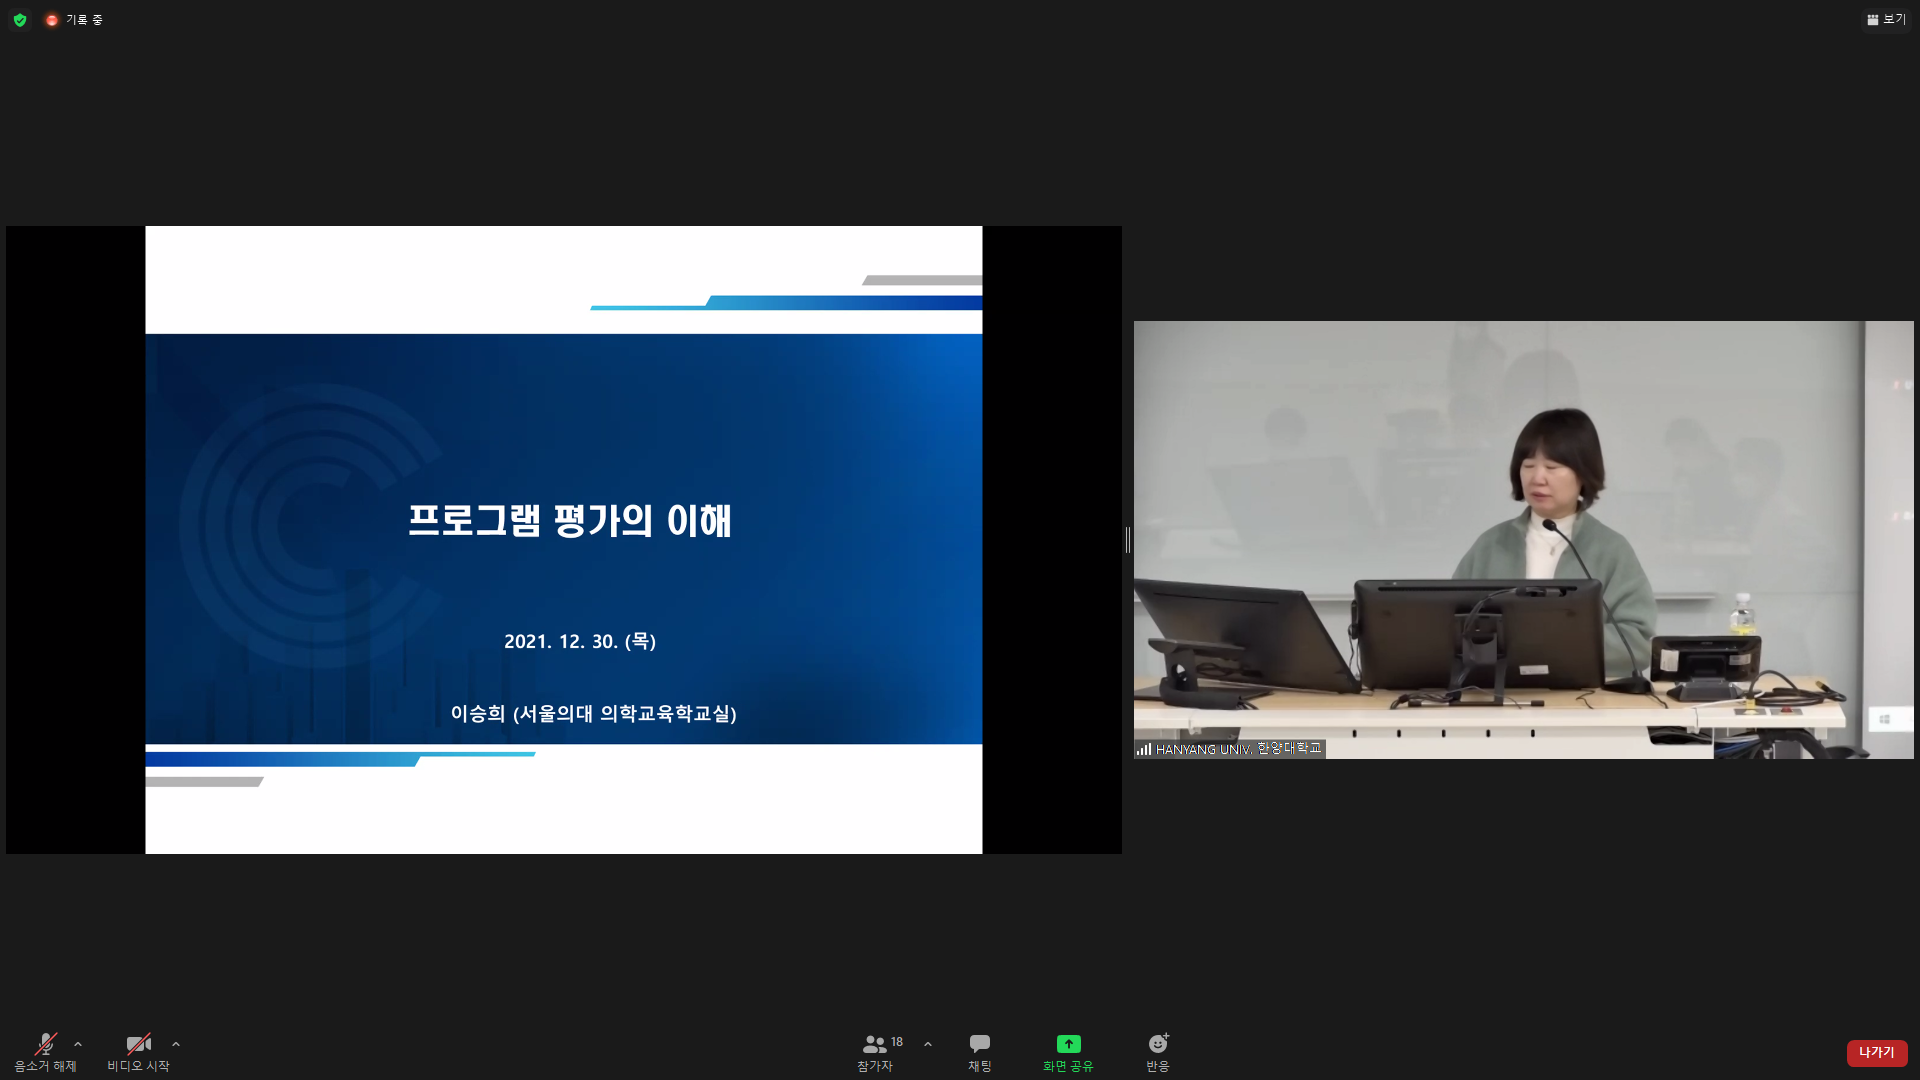Click the red recording indicator icon

(x=52, y=20)
